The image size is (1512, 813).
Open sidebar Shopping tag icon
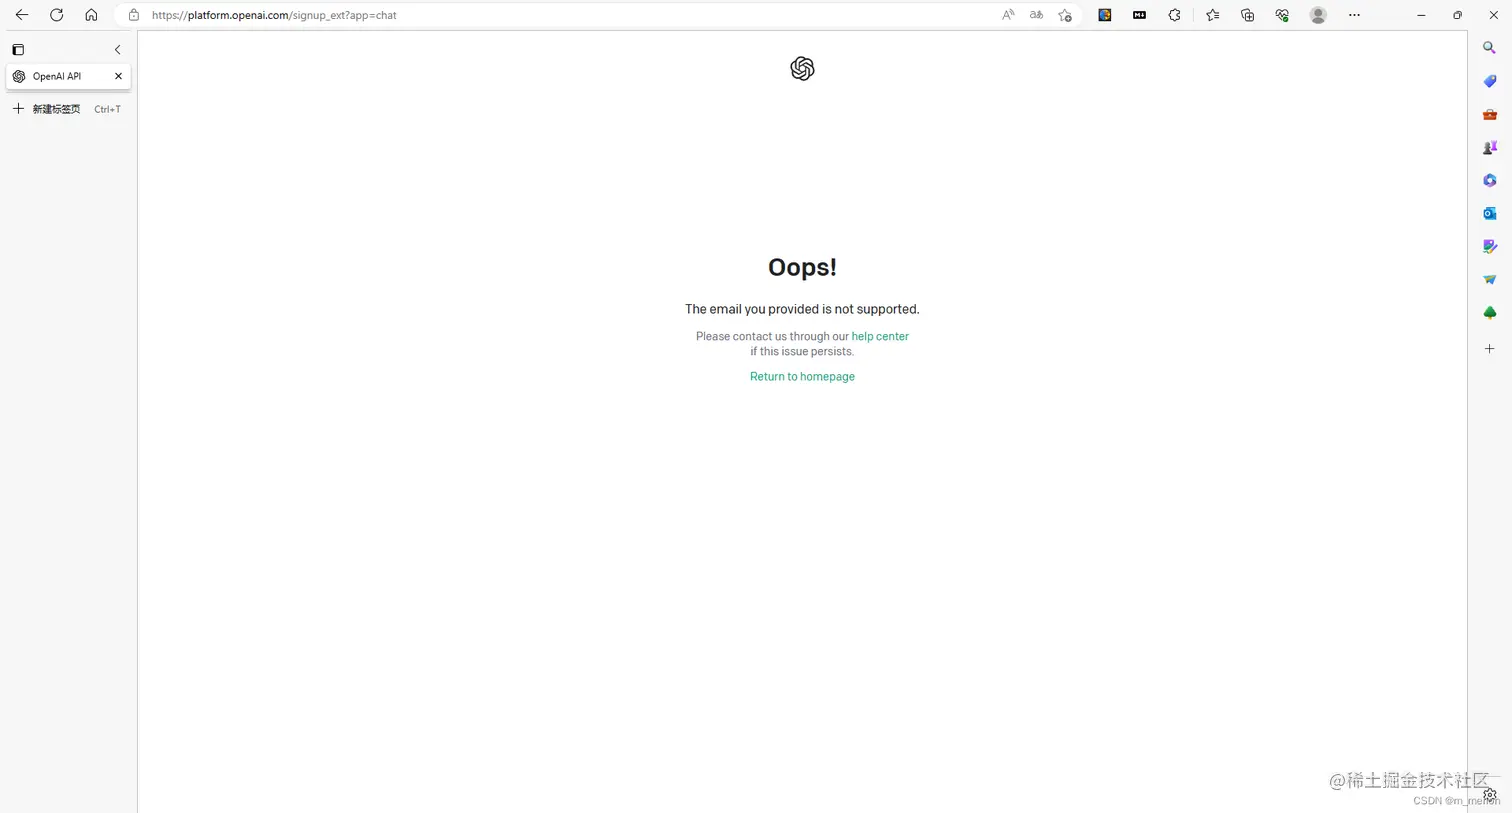(1489, 81)
